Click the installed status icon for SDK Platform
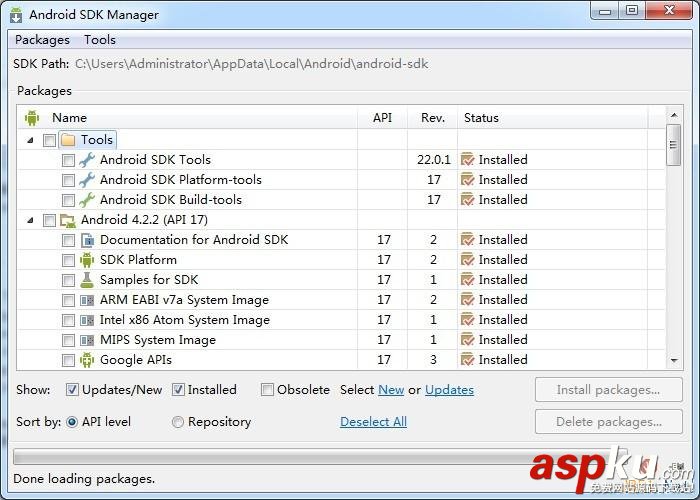Image resolution: width=700 pixels, height=500 pixels. 467,259
